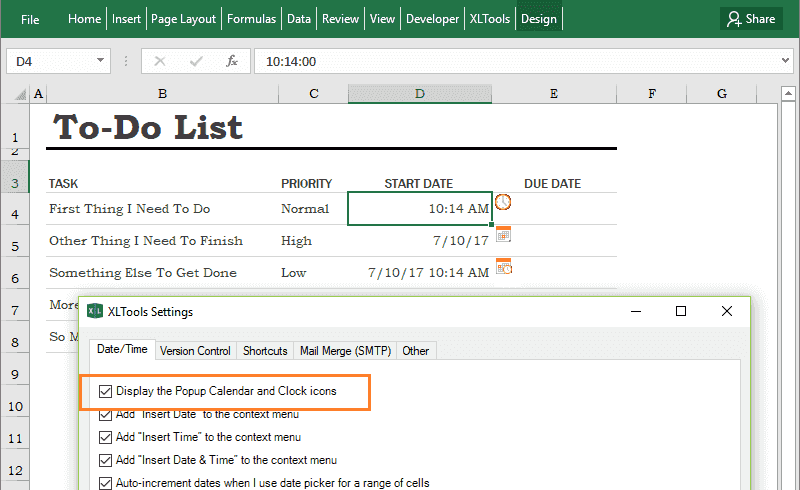800x490 pixels.
Task: Open the date-and-time picker icon in row 6
Action: tap(504, 266)
